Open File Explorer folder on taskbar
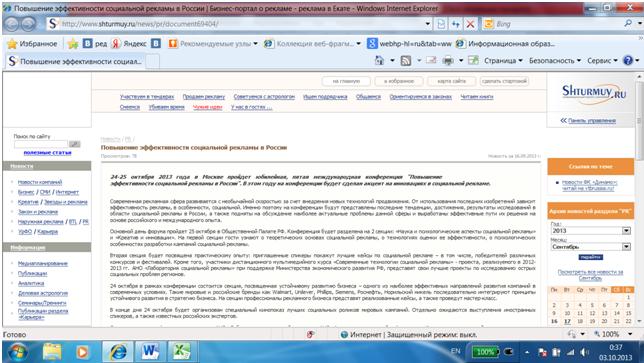 pyautogui.click(x=52, y=352)
